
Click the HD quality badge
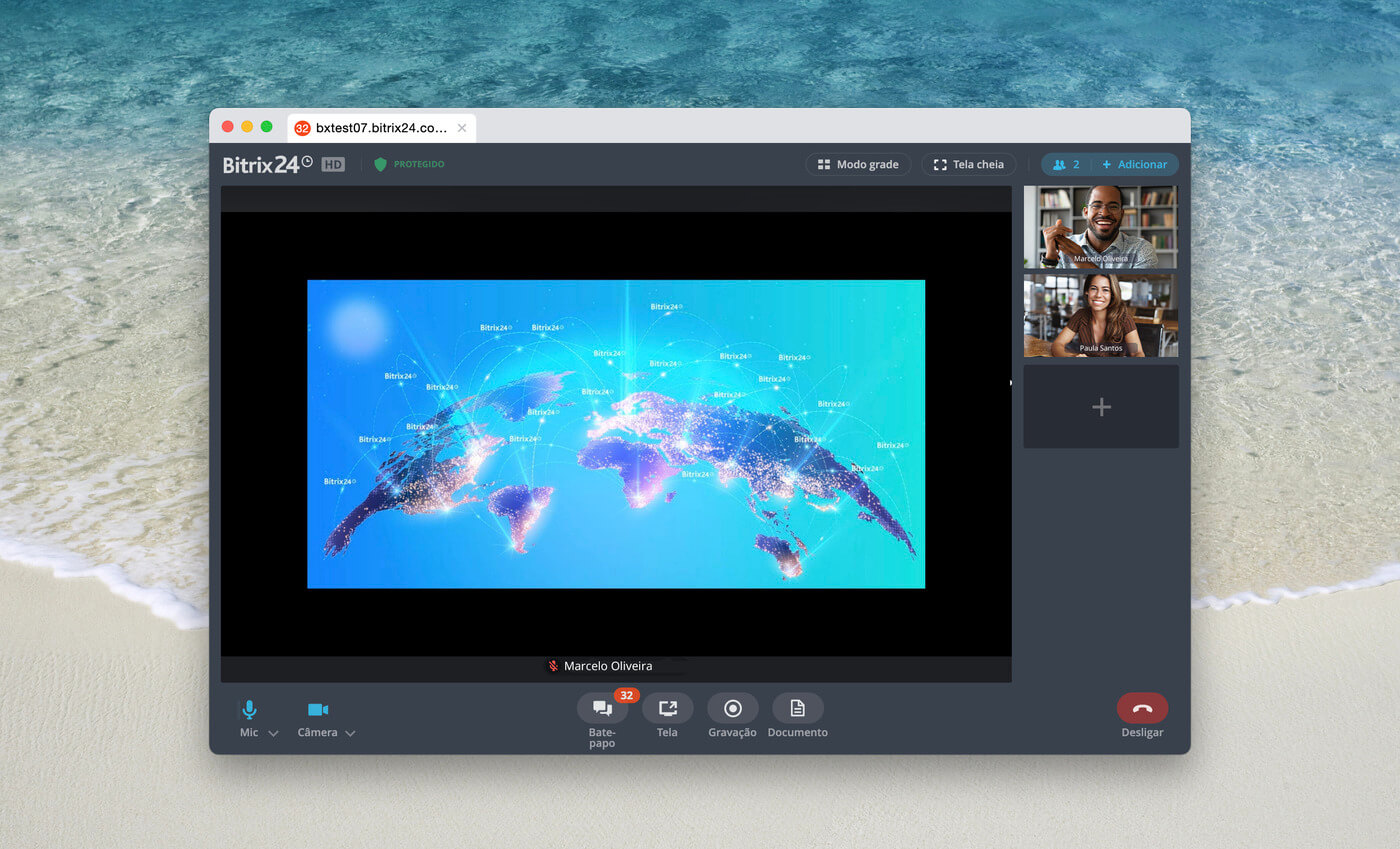pos(333,164)
